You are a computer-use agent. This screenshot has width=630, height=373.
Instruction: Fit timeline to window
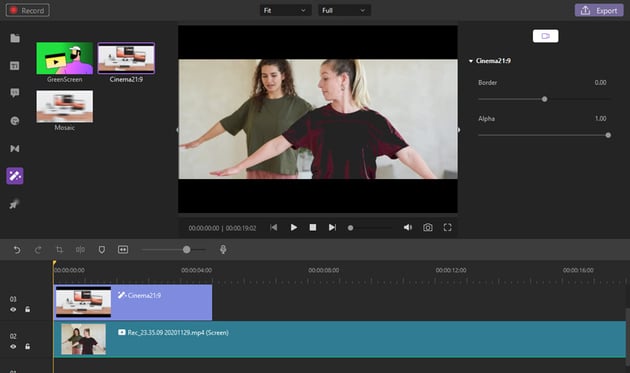coord(123,250)
